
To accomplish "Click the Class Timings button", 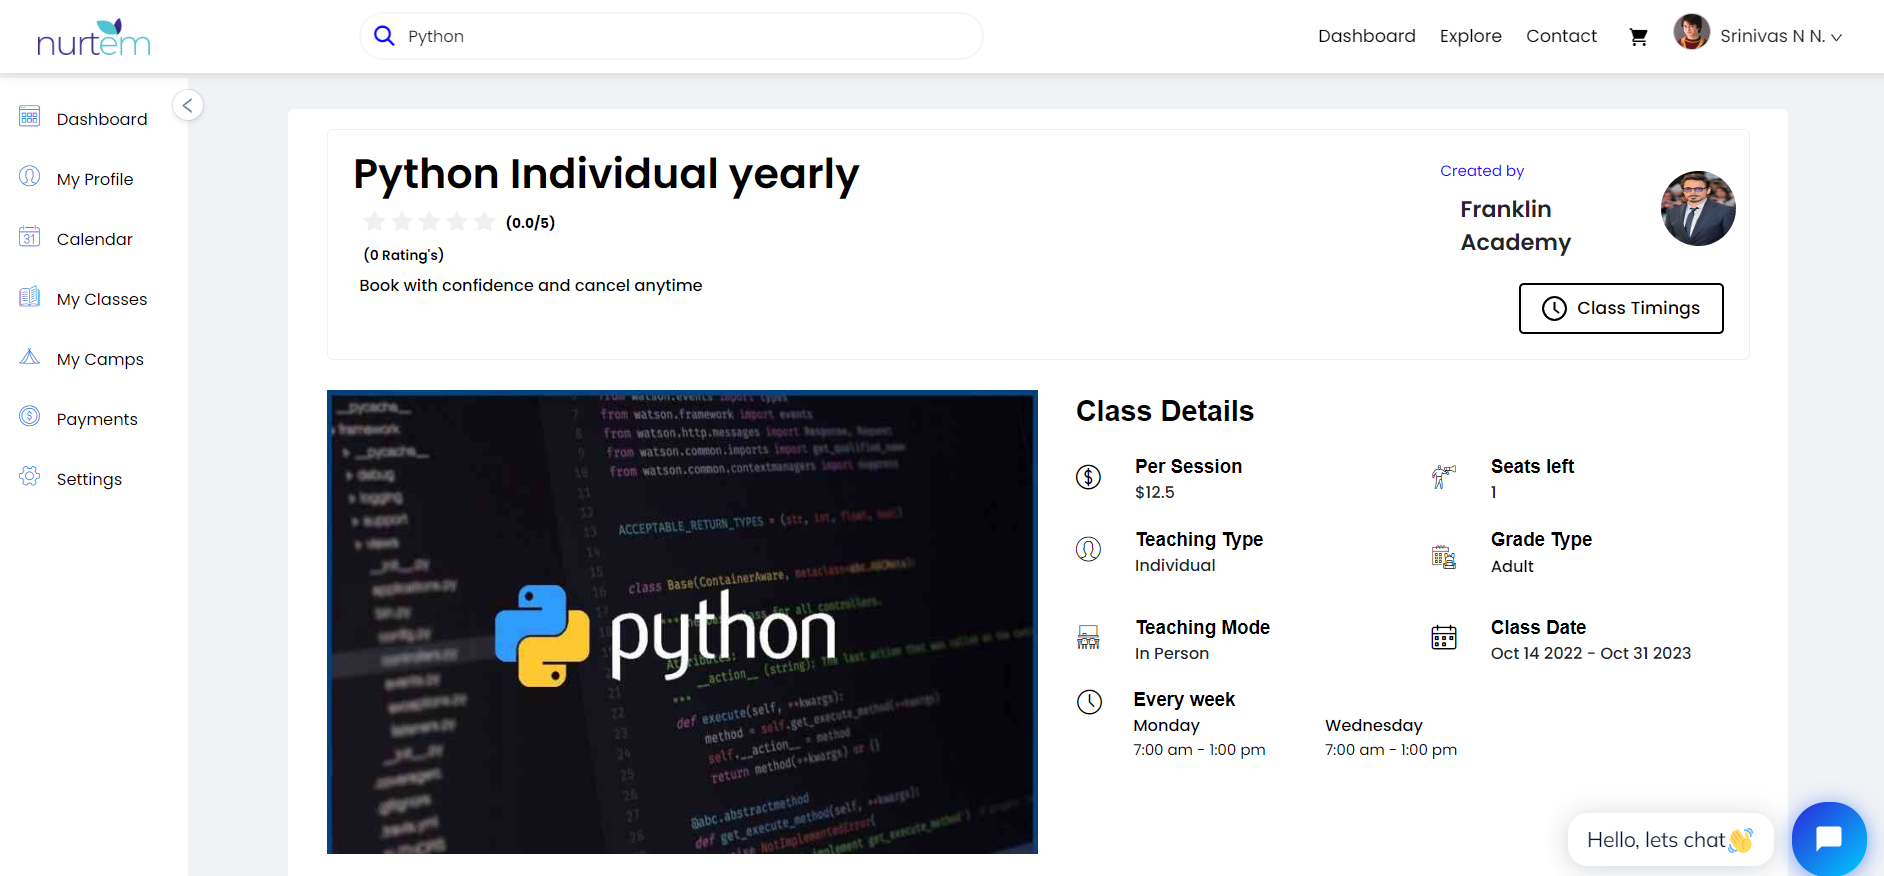I will pos(1620,308).
